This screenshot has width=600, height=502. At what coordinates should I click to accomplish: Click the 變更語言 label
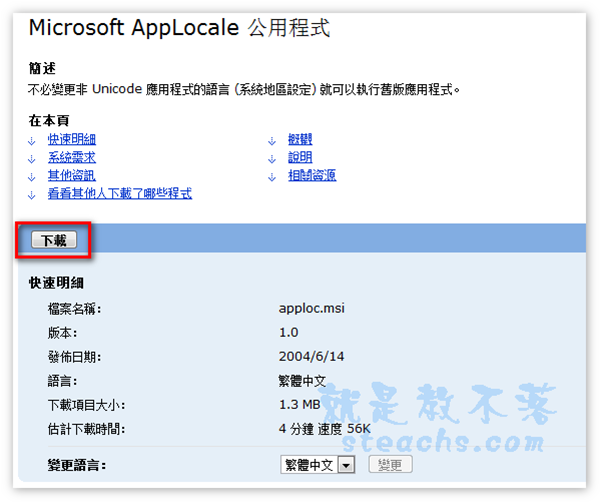77,465
